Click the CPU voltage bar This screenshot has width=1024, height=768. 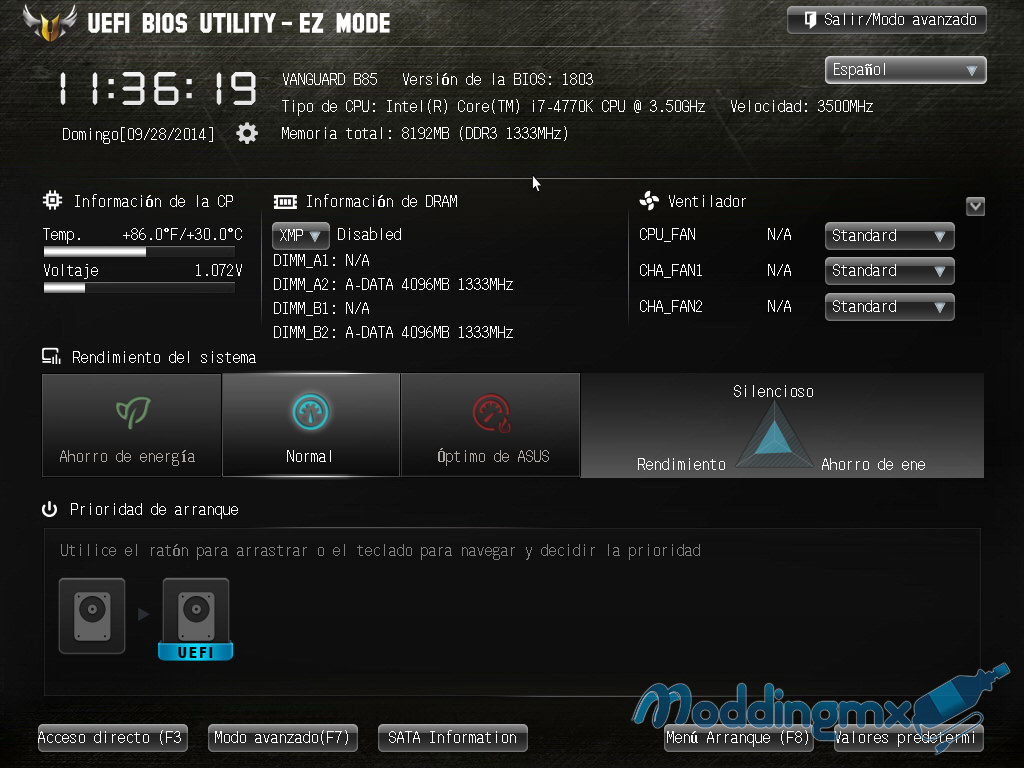pos(139,288)
